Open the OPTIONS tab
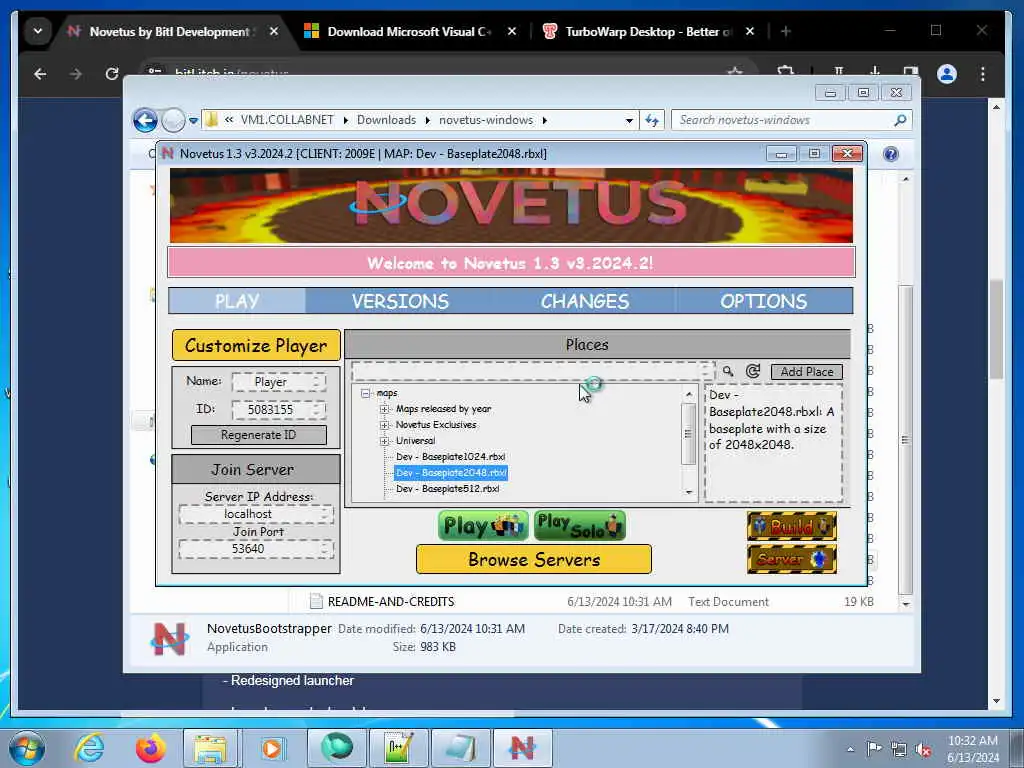 click(763, 301)
